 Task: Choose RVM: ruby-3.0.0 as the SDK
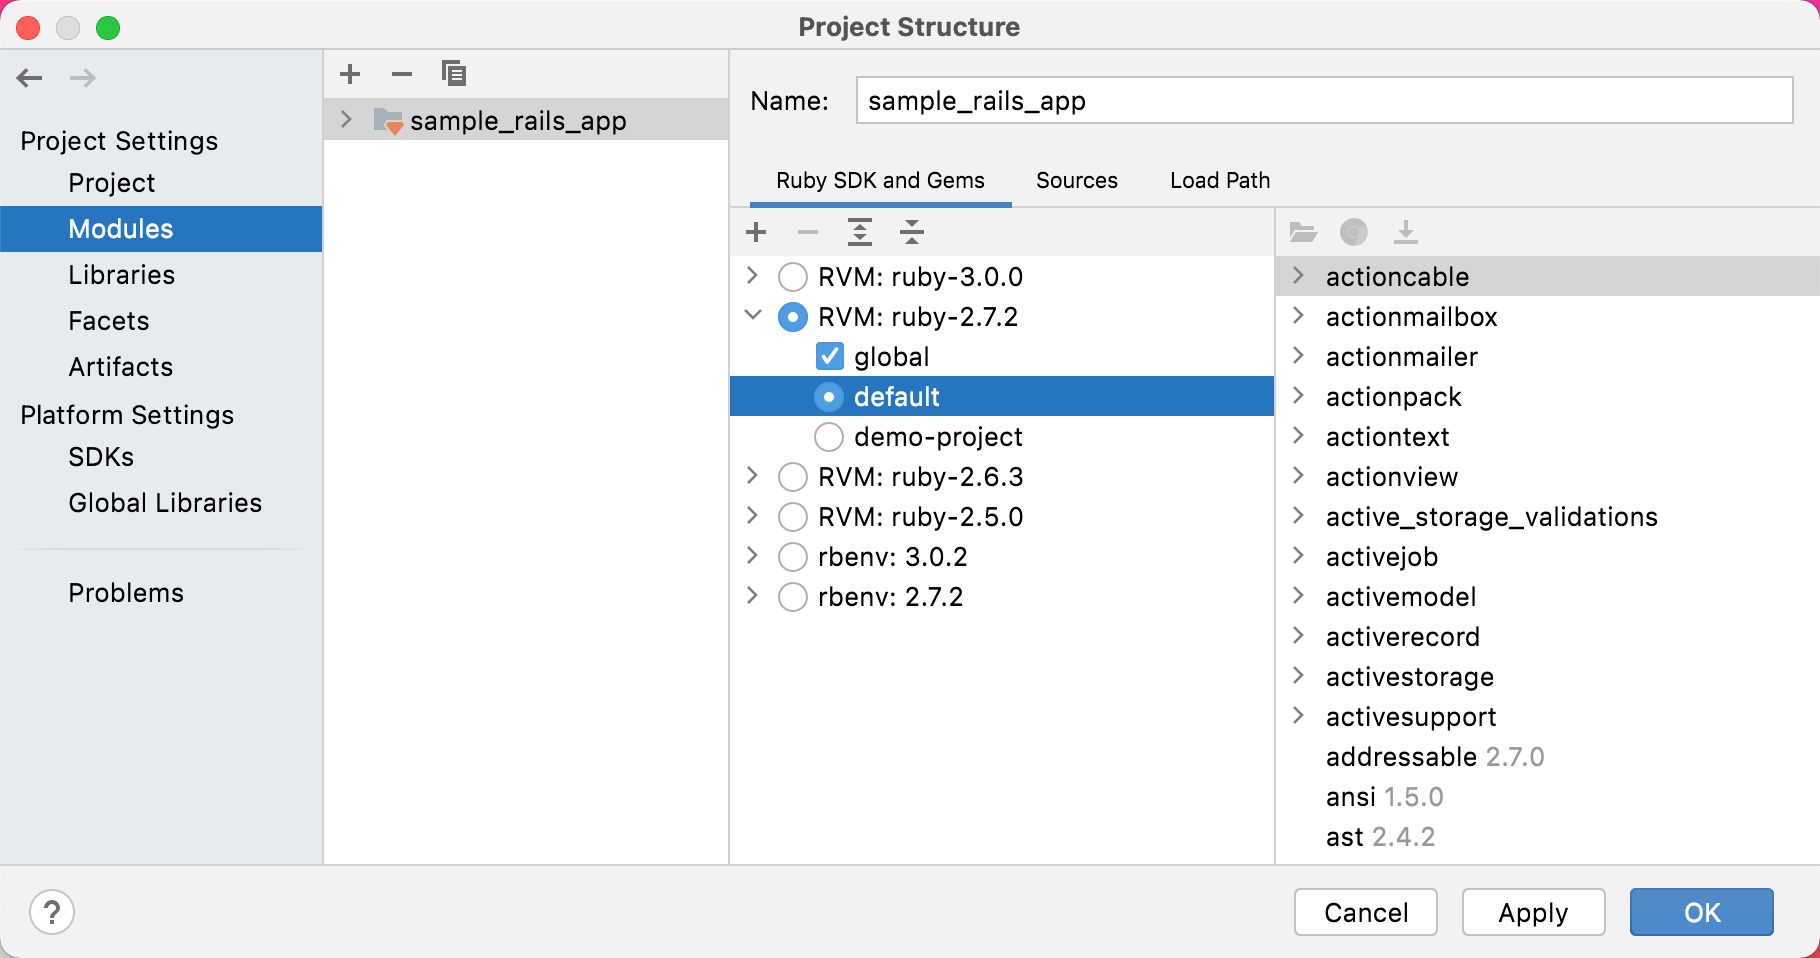tap(792, 276)
